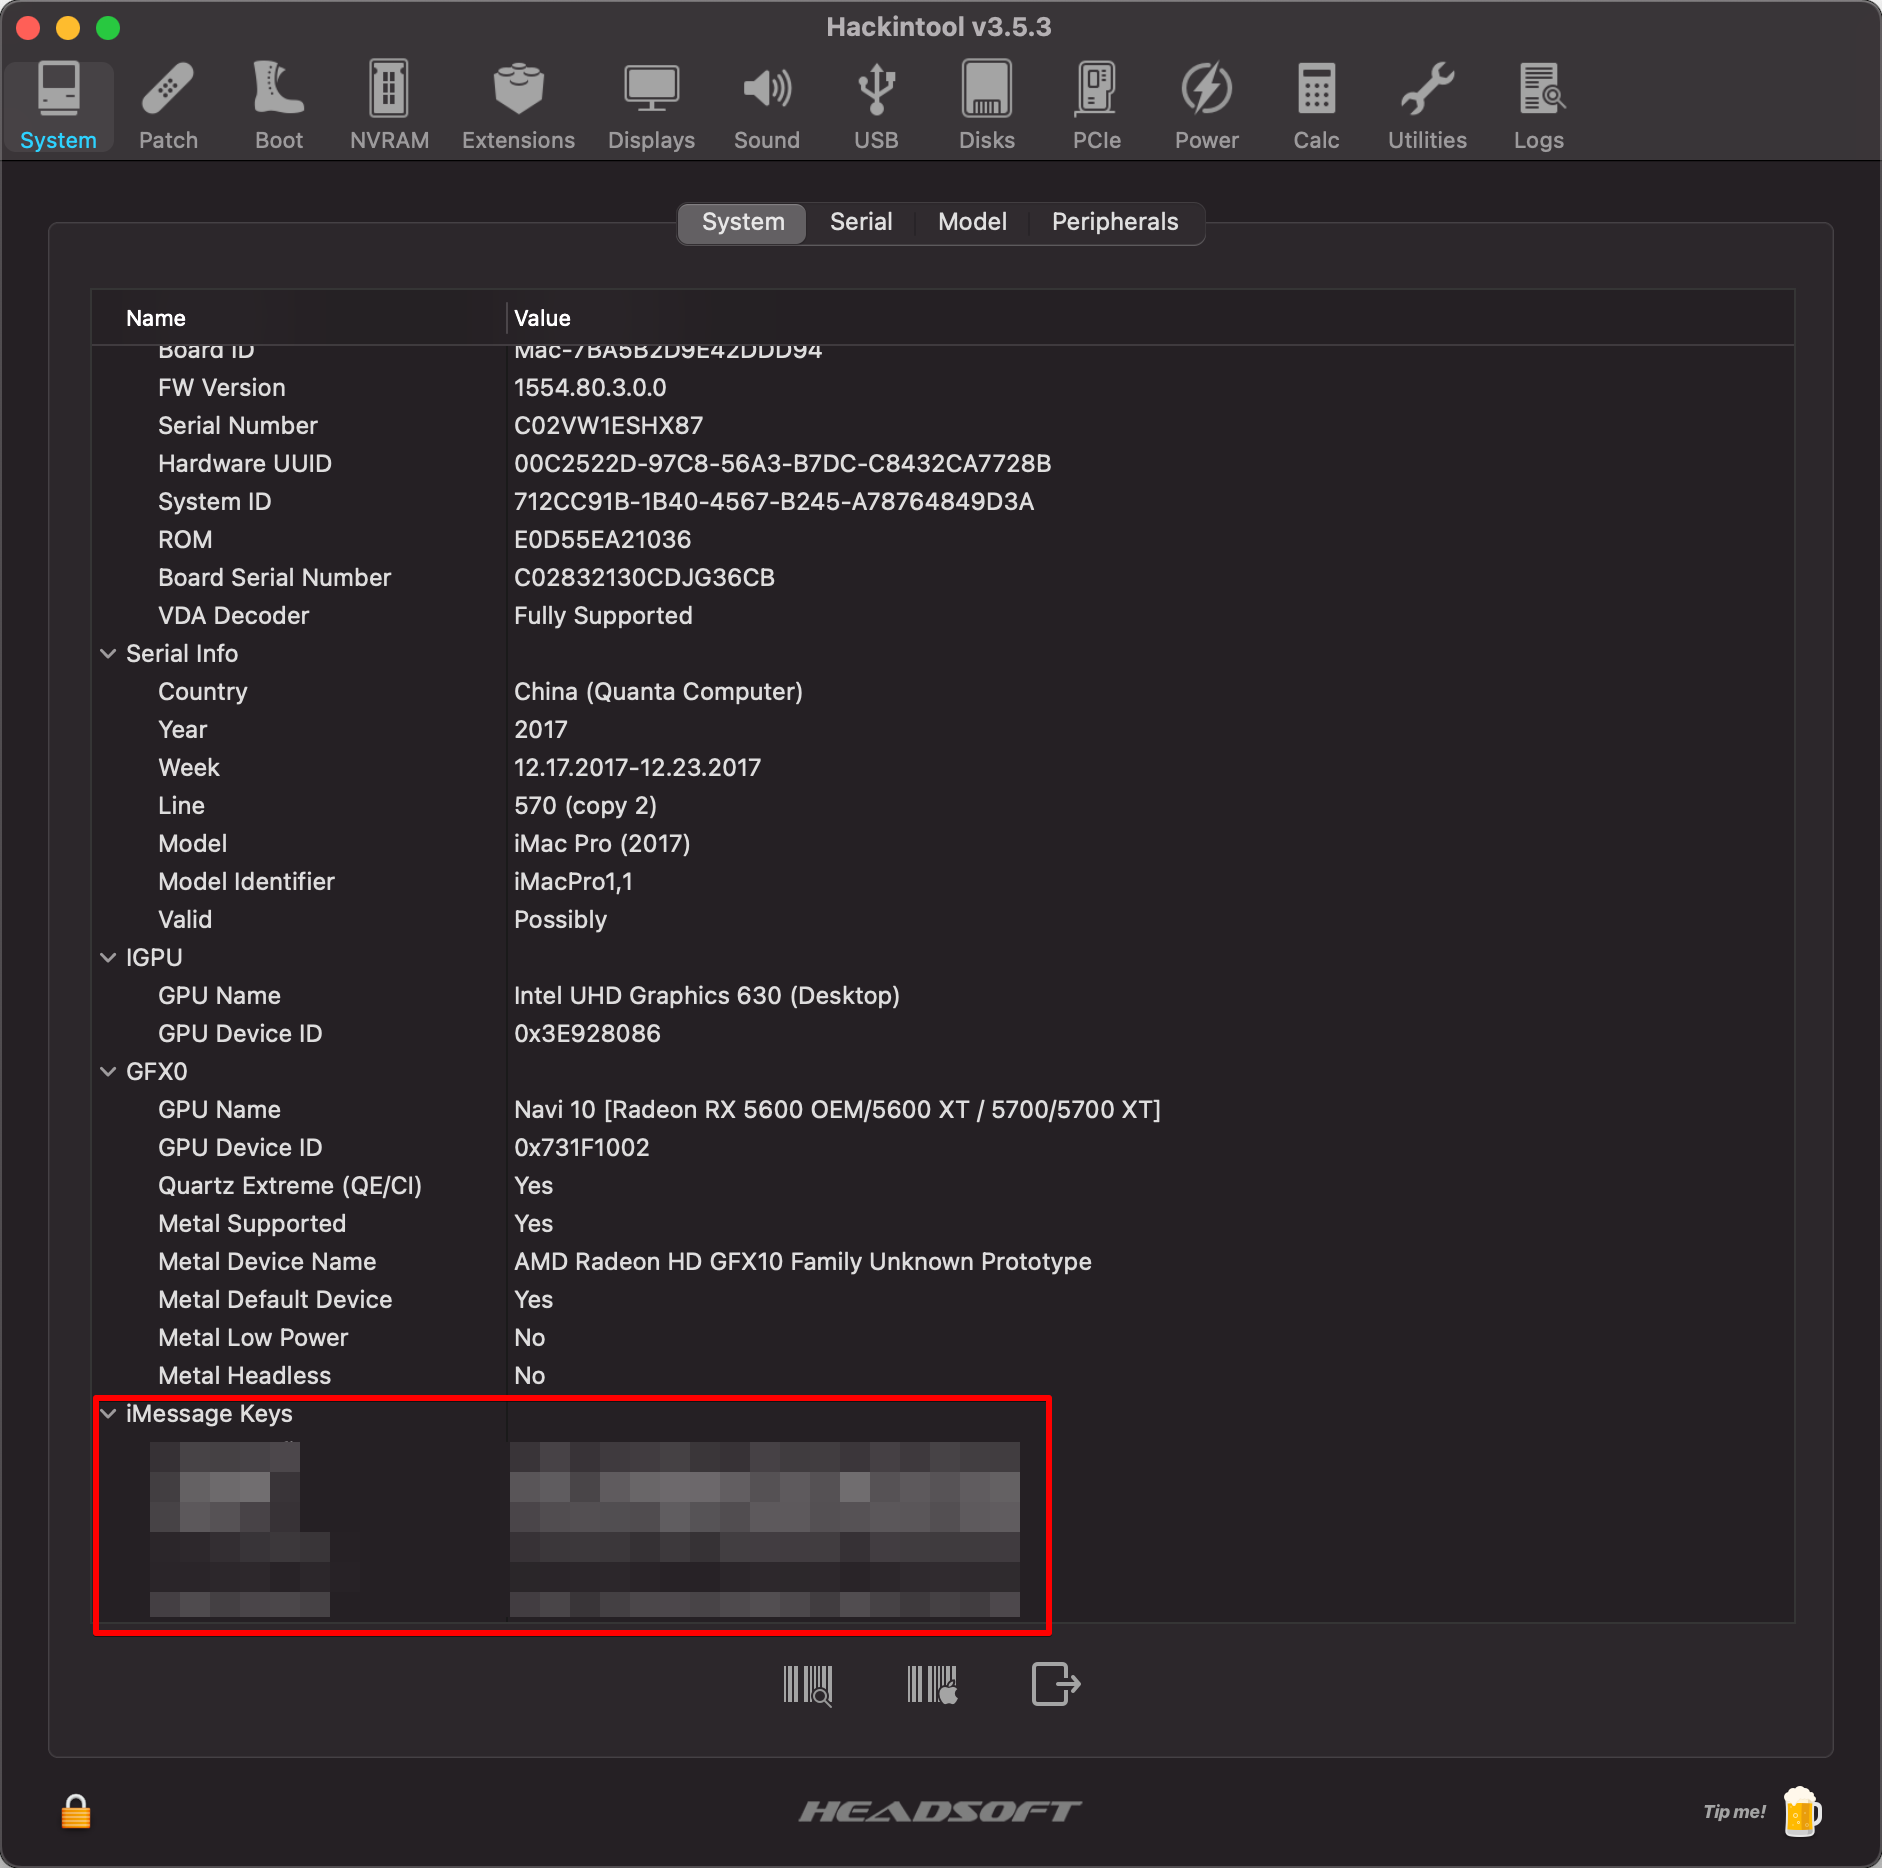The height and width of the screenshot is (1868, 1882).
Task: Select the Valid row showing Possibly
Action: [943, 920]
